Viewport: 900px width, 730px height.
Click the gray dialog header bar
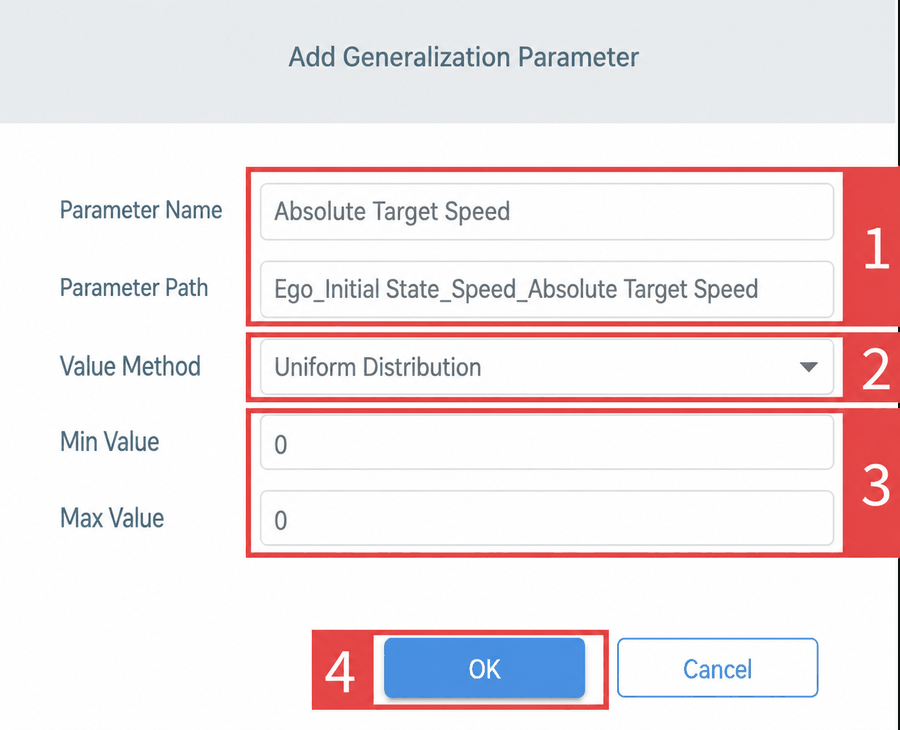[449, 61]
